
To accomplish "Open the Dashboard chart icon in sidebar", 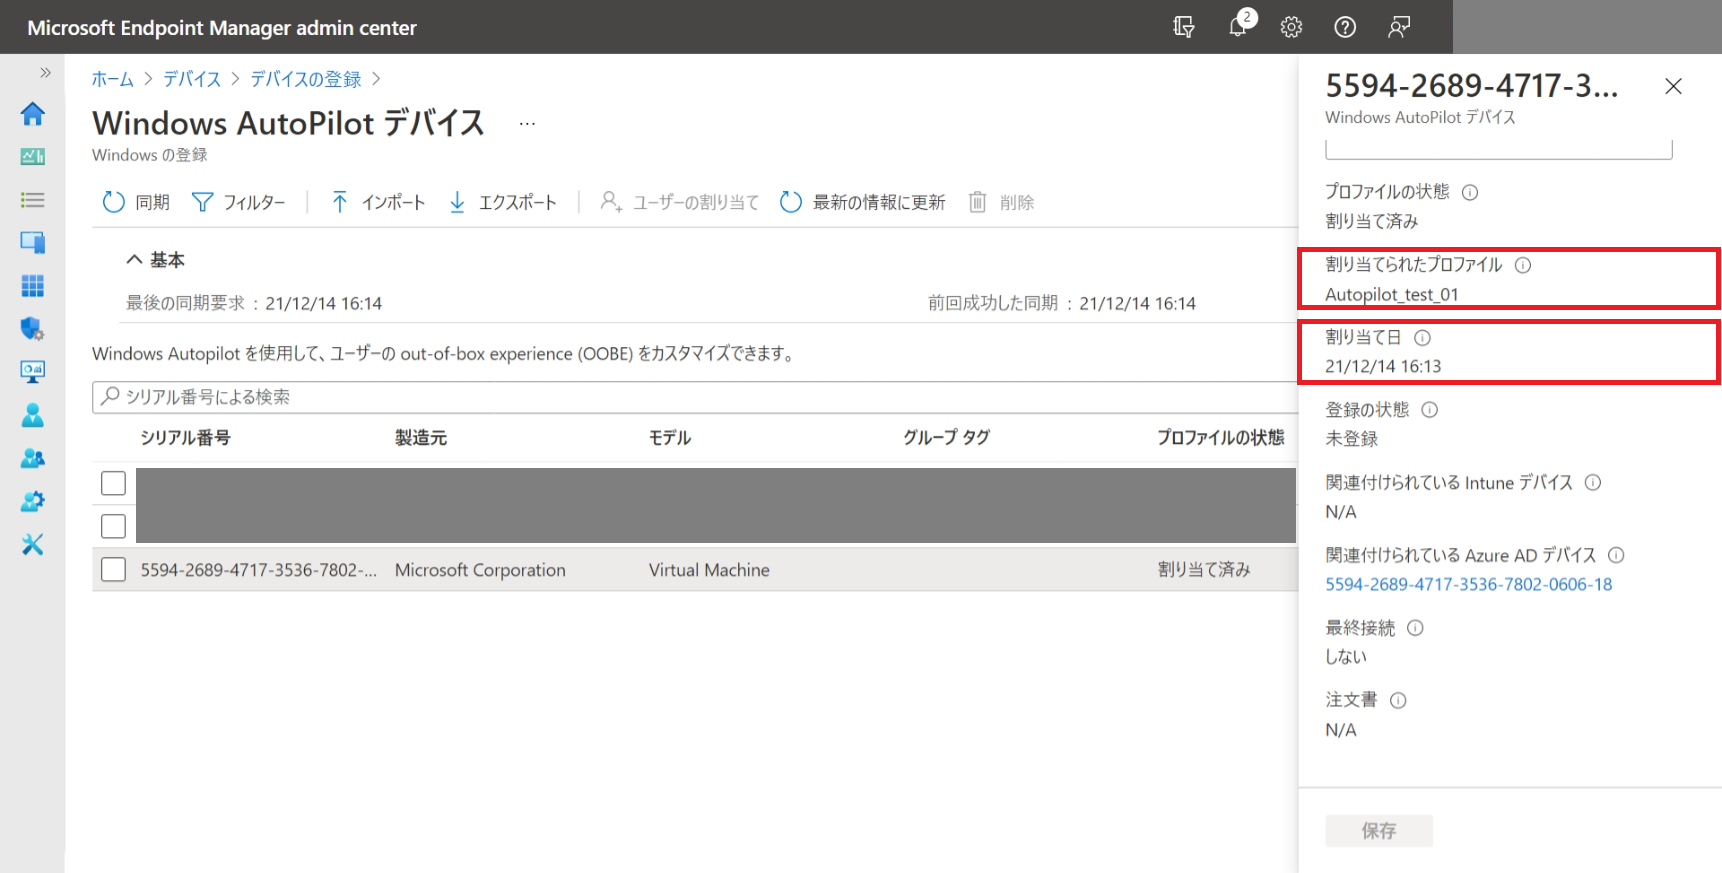I will pyautogui.click(x=32, y=156).
